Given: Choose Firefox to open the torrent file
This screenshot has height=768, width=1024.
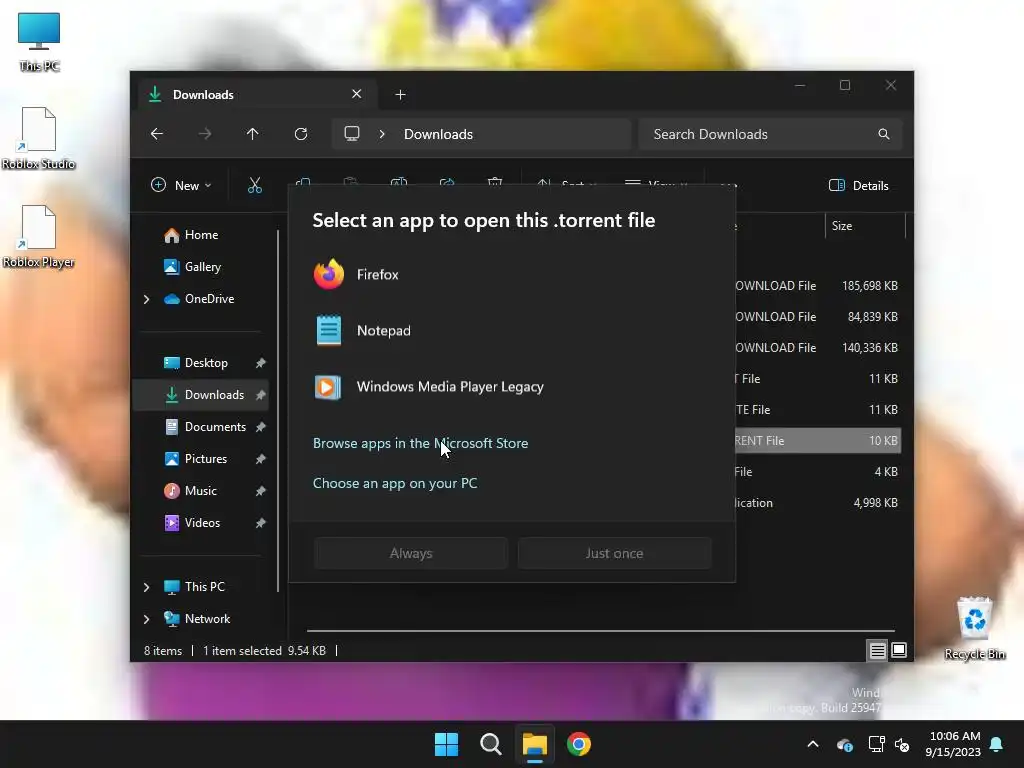Looking at the screenshot, I should pyautogui.click(x=511, y=274).
